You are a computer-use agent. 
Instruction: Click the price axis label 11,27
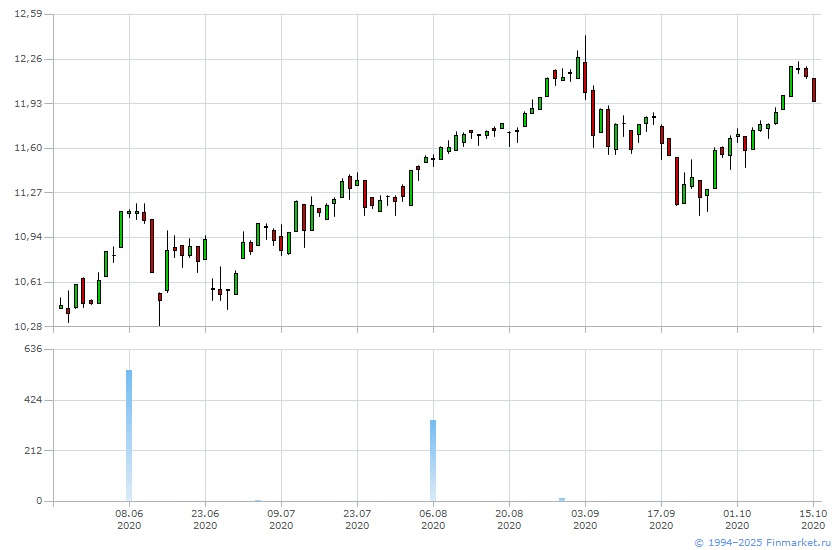[x=28, y=192]
